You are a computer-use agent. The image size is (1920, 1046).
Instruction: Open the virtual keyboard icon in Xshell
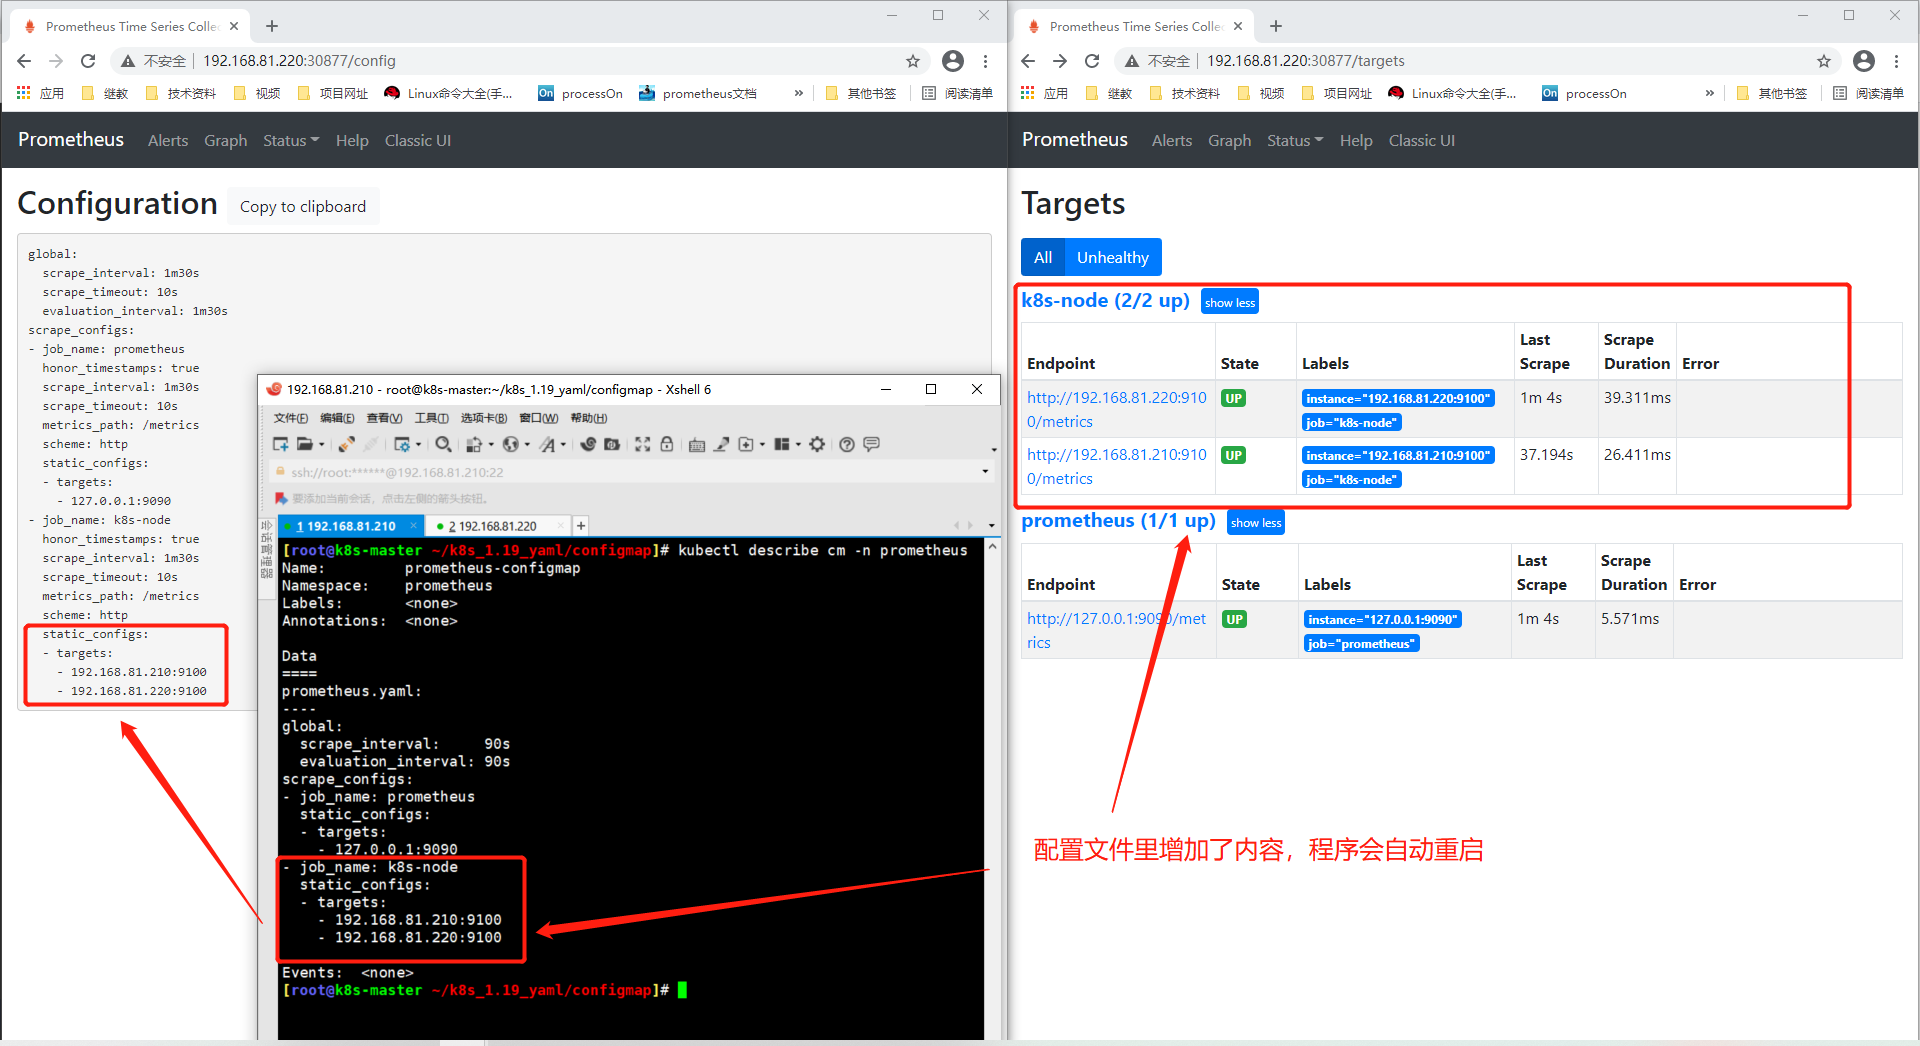695,444
